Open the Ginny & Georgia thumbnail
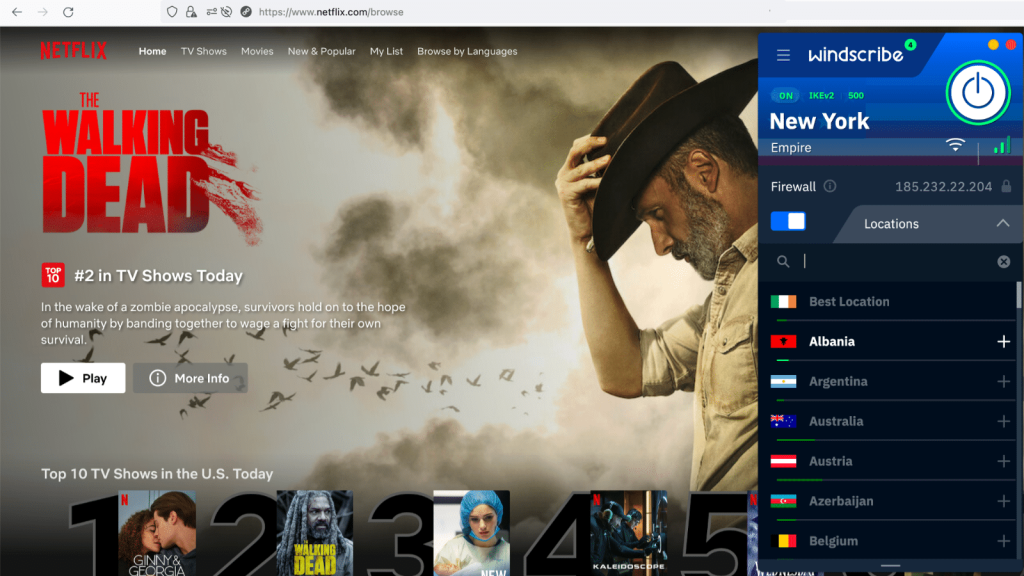The height and width of the screenshot is (576, 1024). 157,533
